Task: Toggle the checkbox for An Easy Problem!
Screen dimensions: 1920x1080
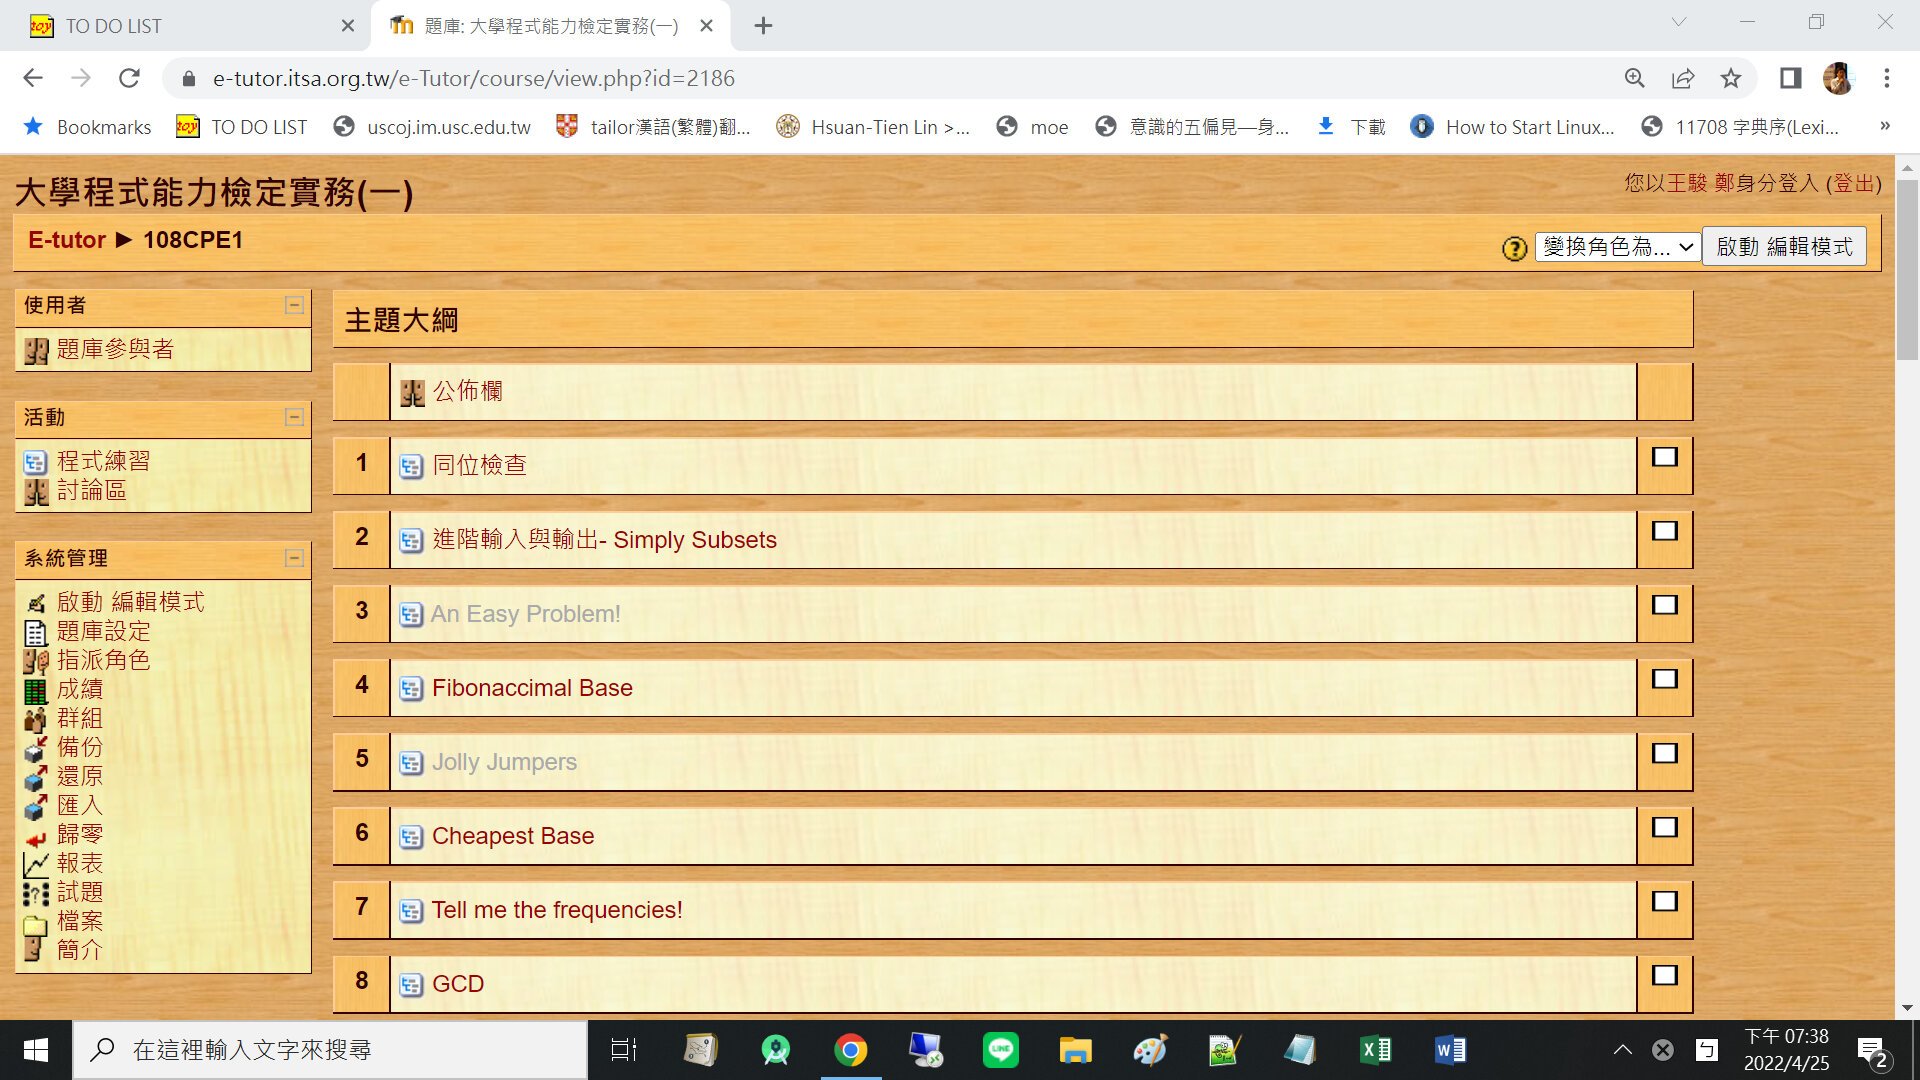Action: (x=1665, y=606)
